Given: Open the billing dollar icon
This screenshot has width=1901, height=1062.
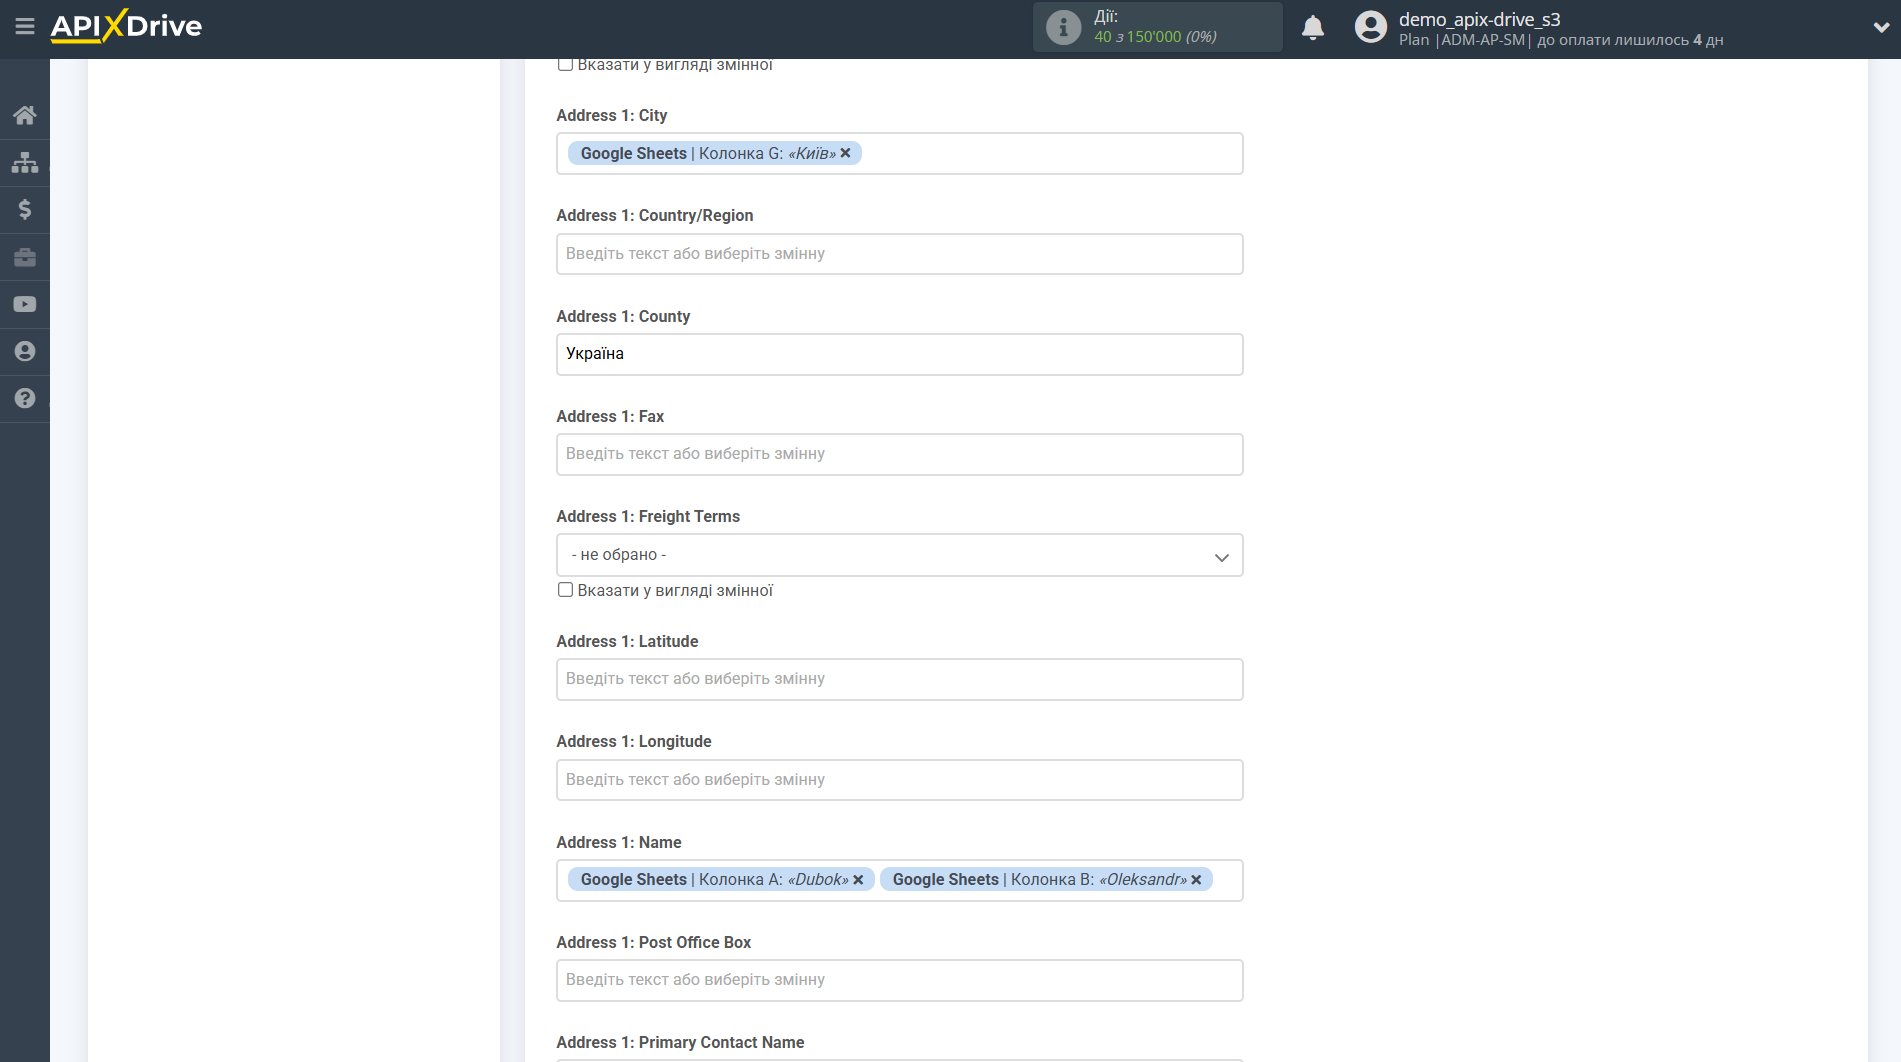Looking at the screenshot, I should pos(25,209).
